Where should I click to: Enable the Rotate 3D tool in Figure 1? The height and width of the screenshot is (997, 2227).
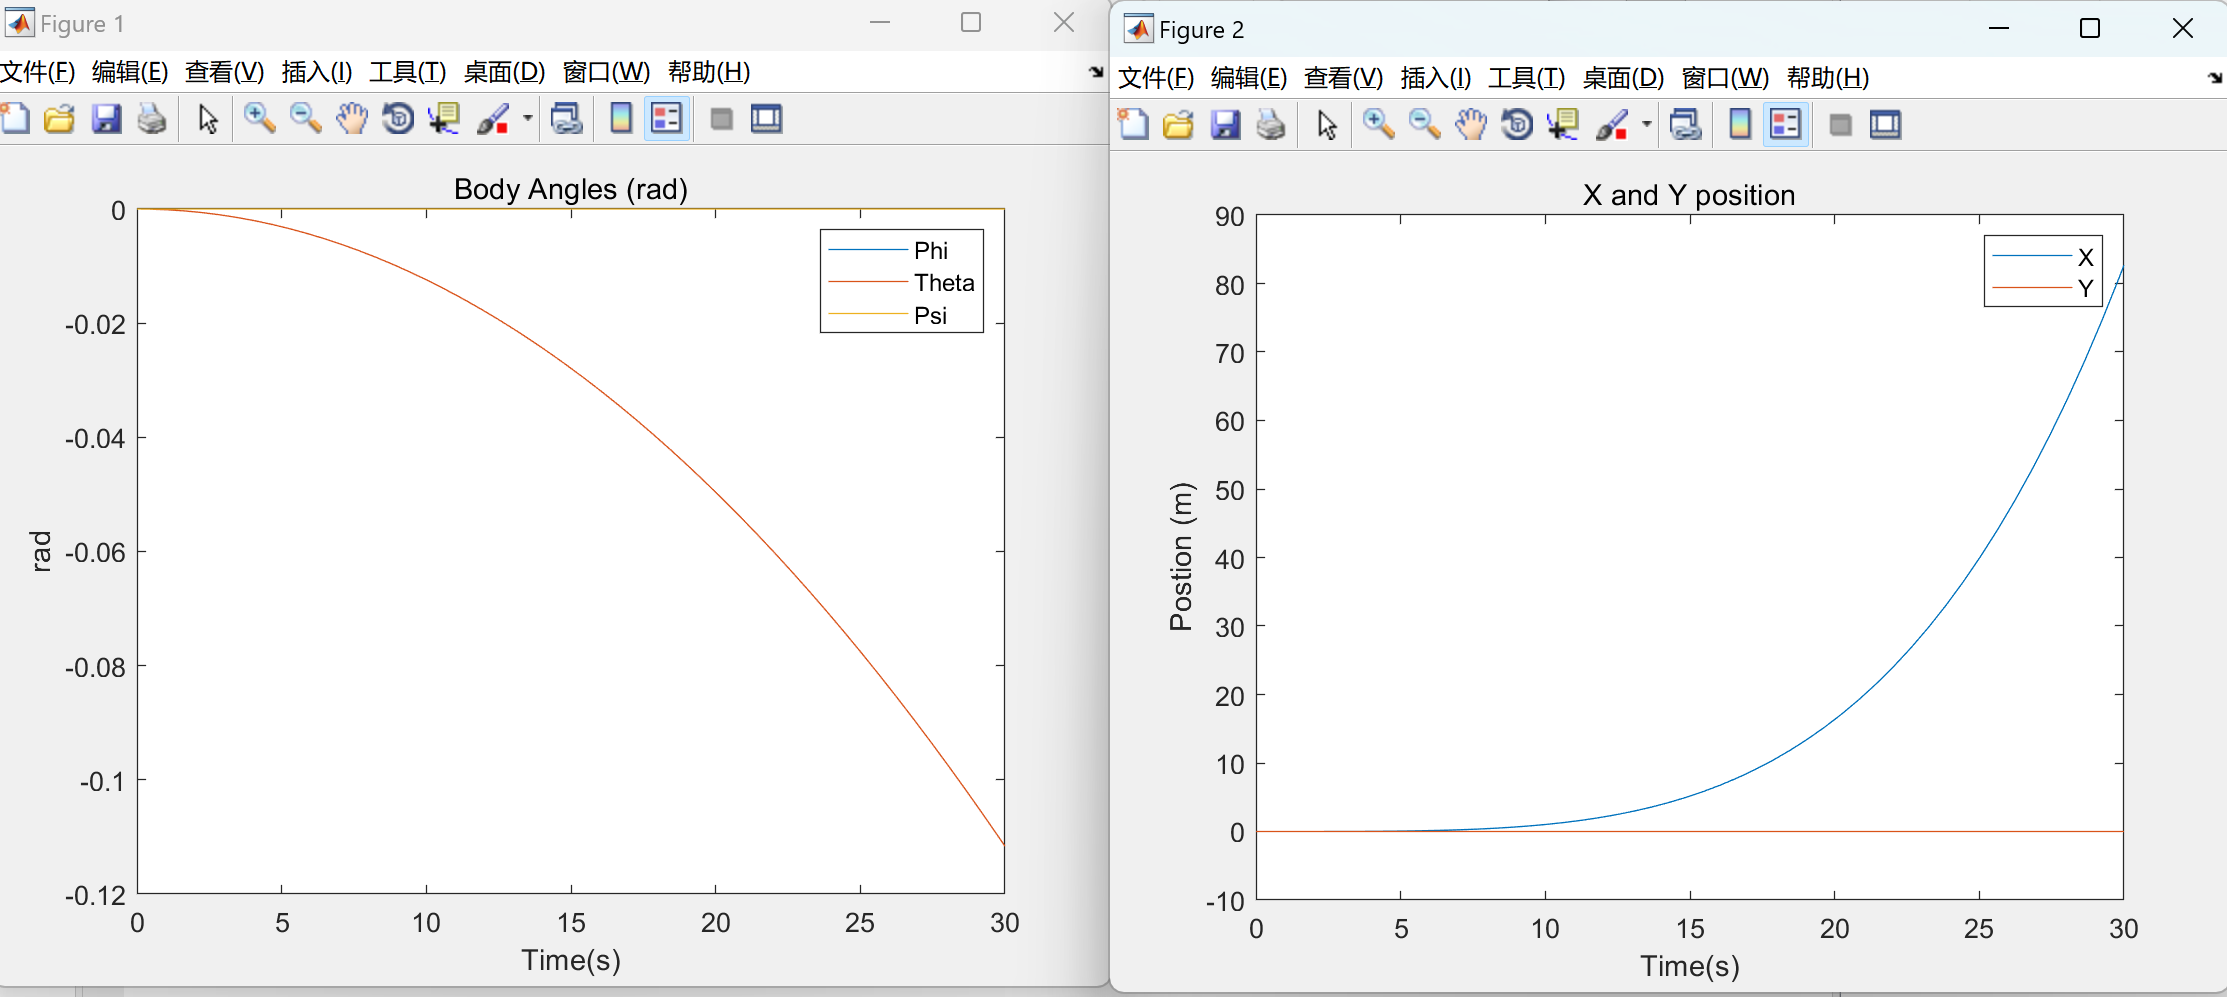(397, 118)
